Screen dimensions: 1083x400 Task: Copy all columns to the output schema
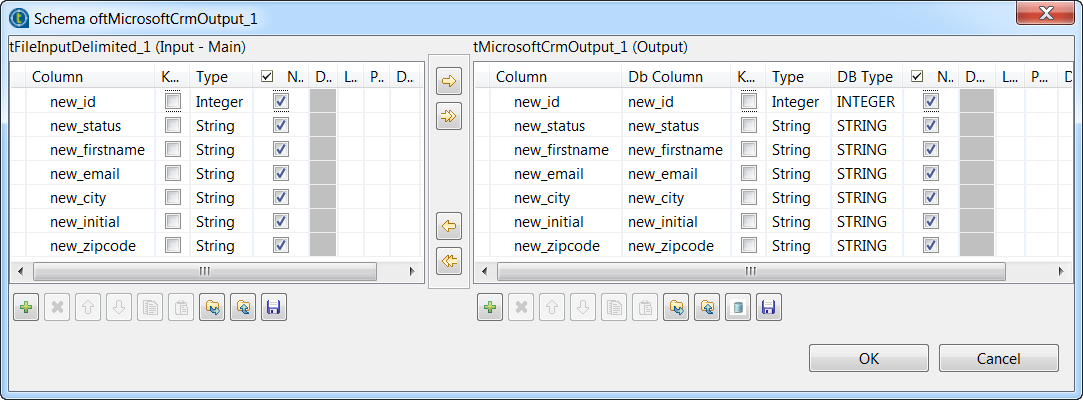pos(450,117)
